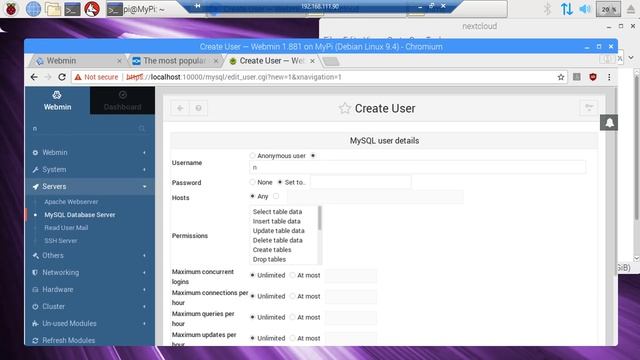Select password Set to radio button
The height and width of the screenshot is (360, 640).
(280, 182)
